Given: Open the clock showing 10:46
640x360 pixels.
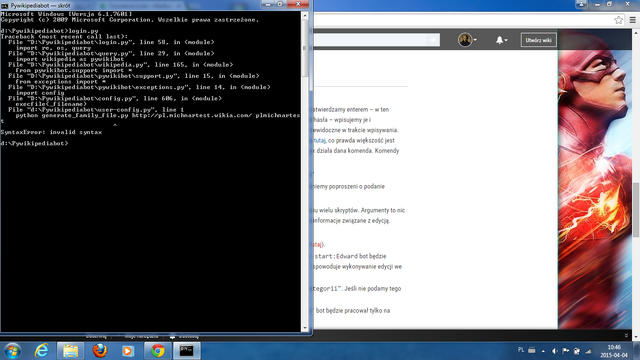Looking at the screenshot, I should click(614, 351).
